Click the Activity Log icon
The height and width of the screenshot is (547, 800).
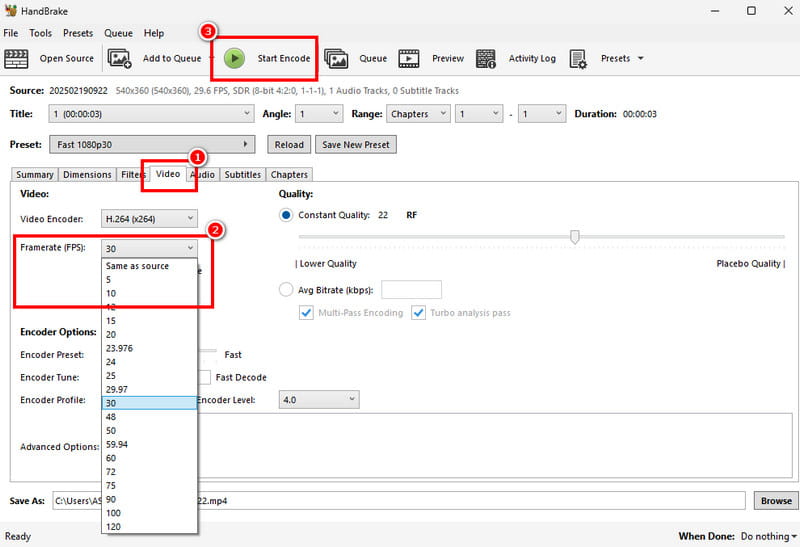pos(486,59)
